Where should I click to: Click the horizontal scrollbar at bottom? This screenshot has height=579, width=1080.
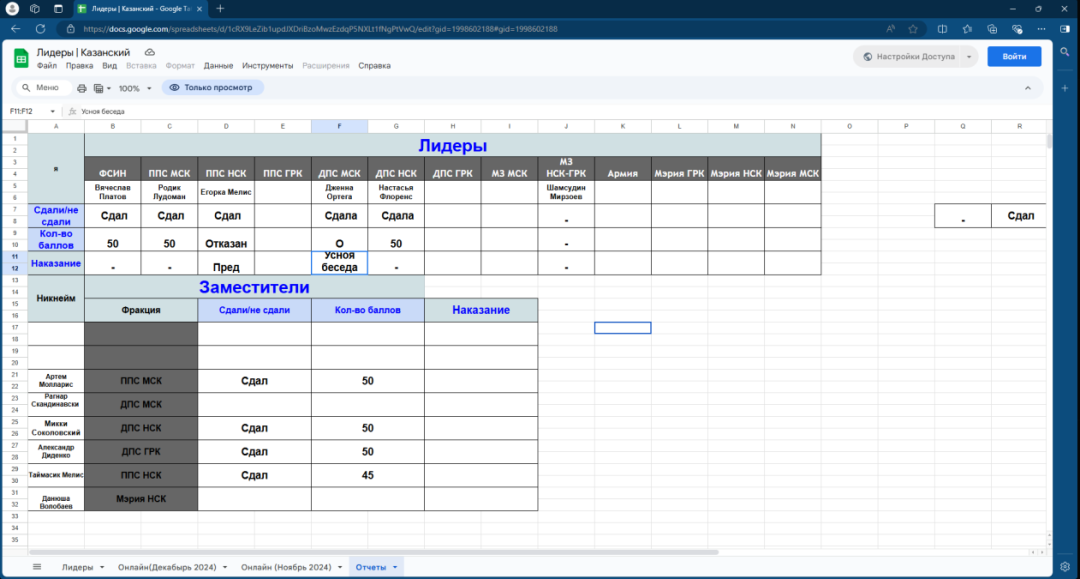pyautogui.click(x=373, y=552)
